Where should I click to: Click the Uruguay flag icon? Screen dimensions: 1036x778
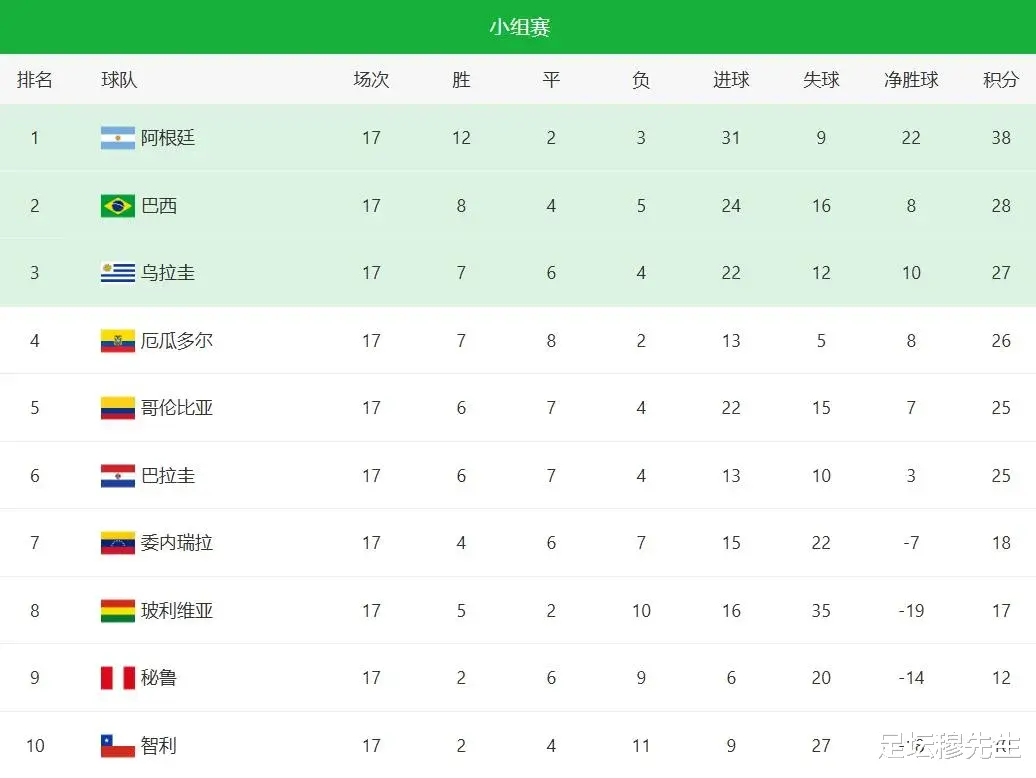[x=117, y=273]
